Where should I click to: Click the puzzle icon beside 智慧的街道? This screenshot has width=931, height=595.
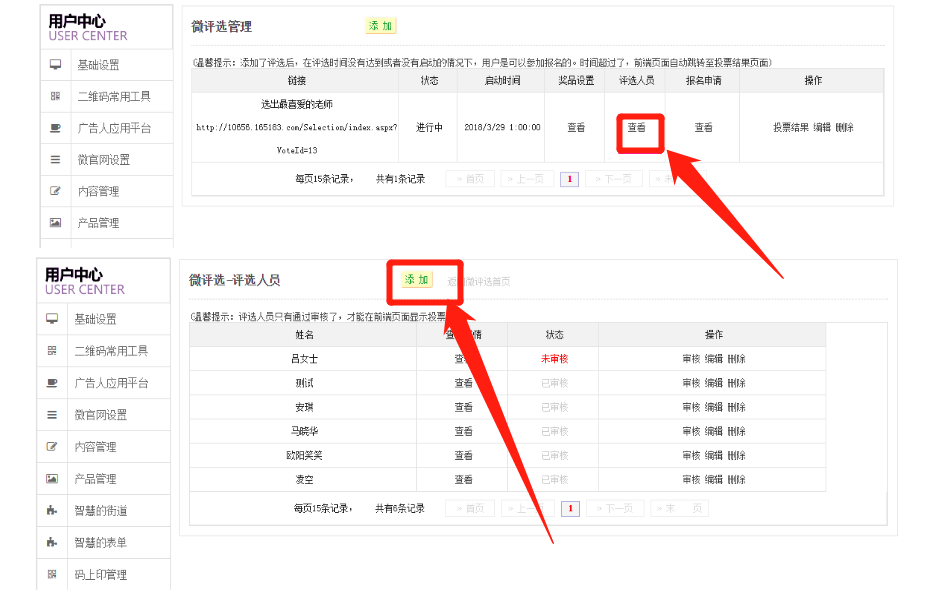click(52, 511)
